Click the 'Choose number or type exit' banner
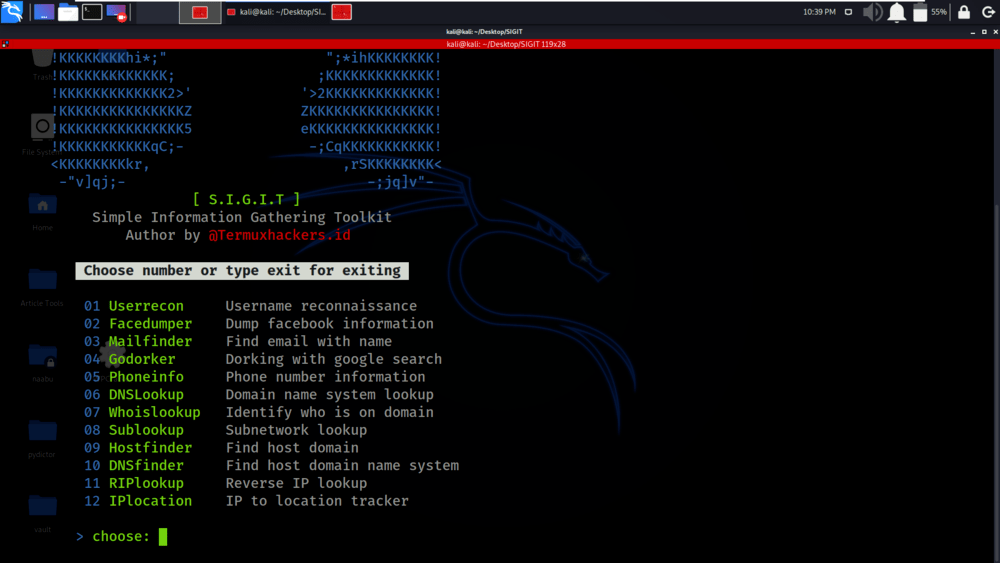 [x=242, y=271]
